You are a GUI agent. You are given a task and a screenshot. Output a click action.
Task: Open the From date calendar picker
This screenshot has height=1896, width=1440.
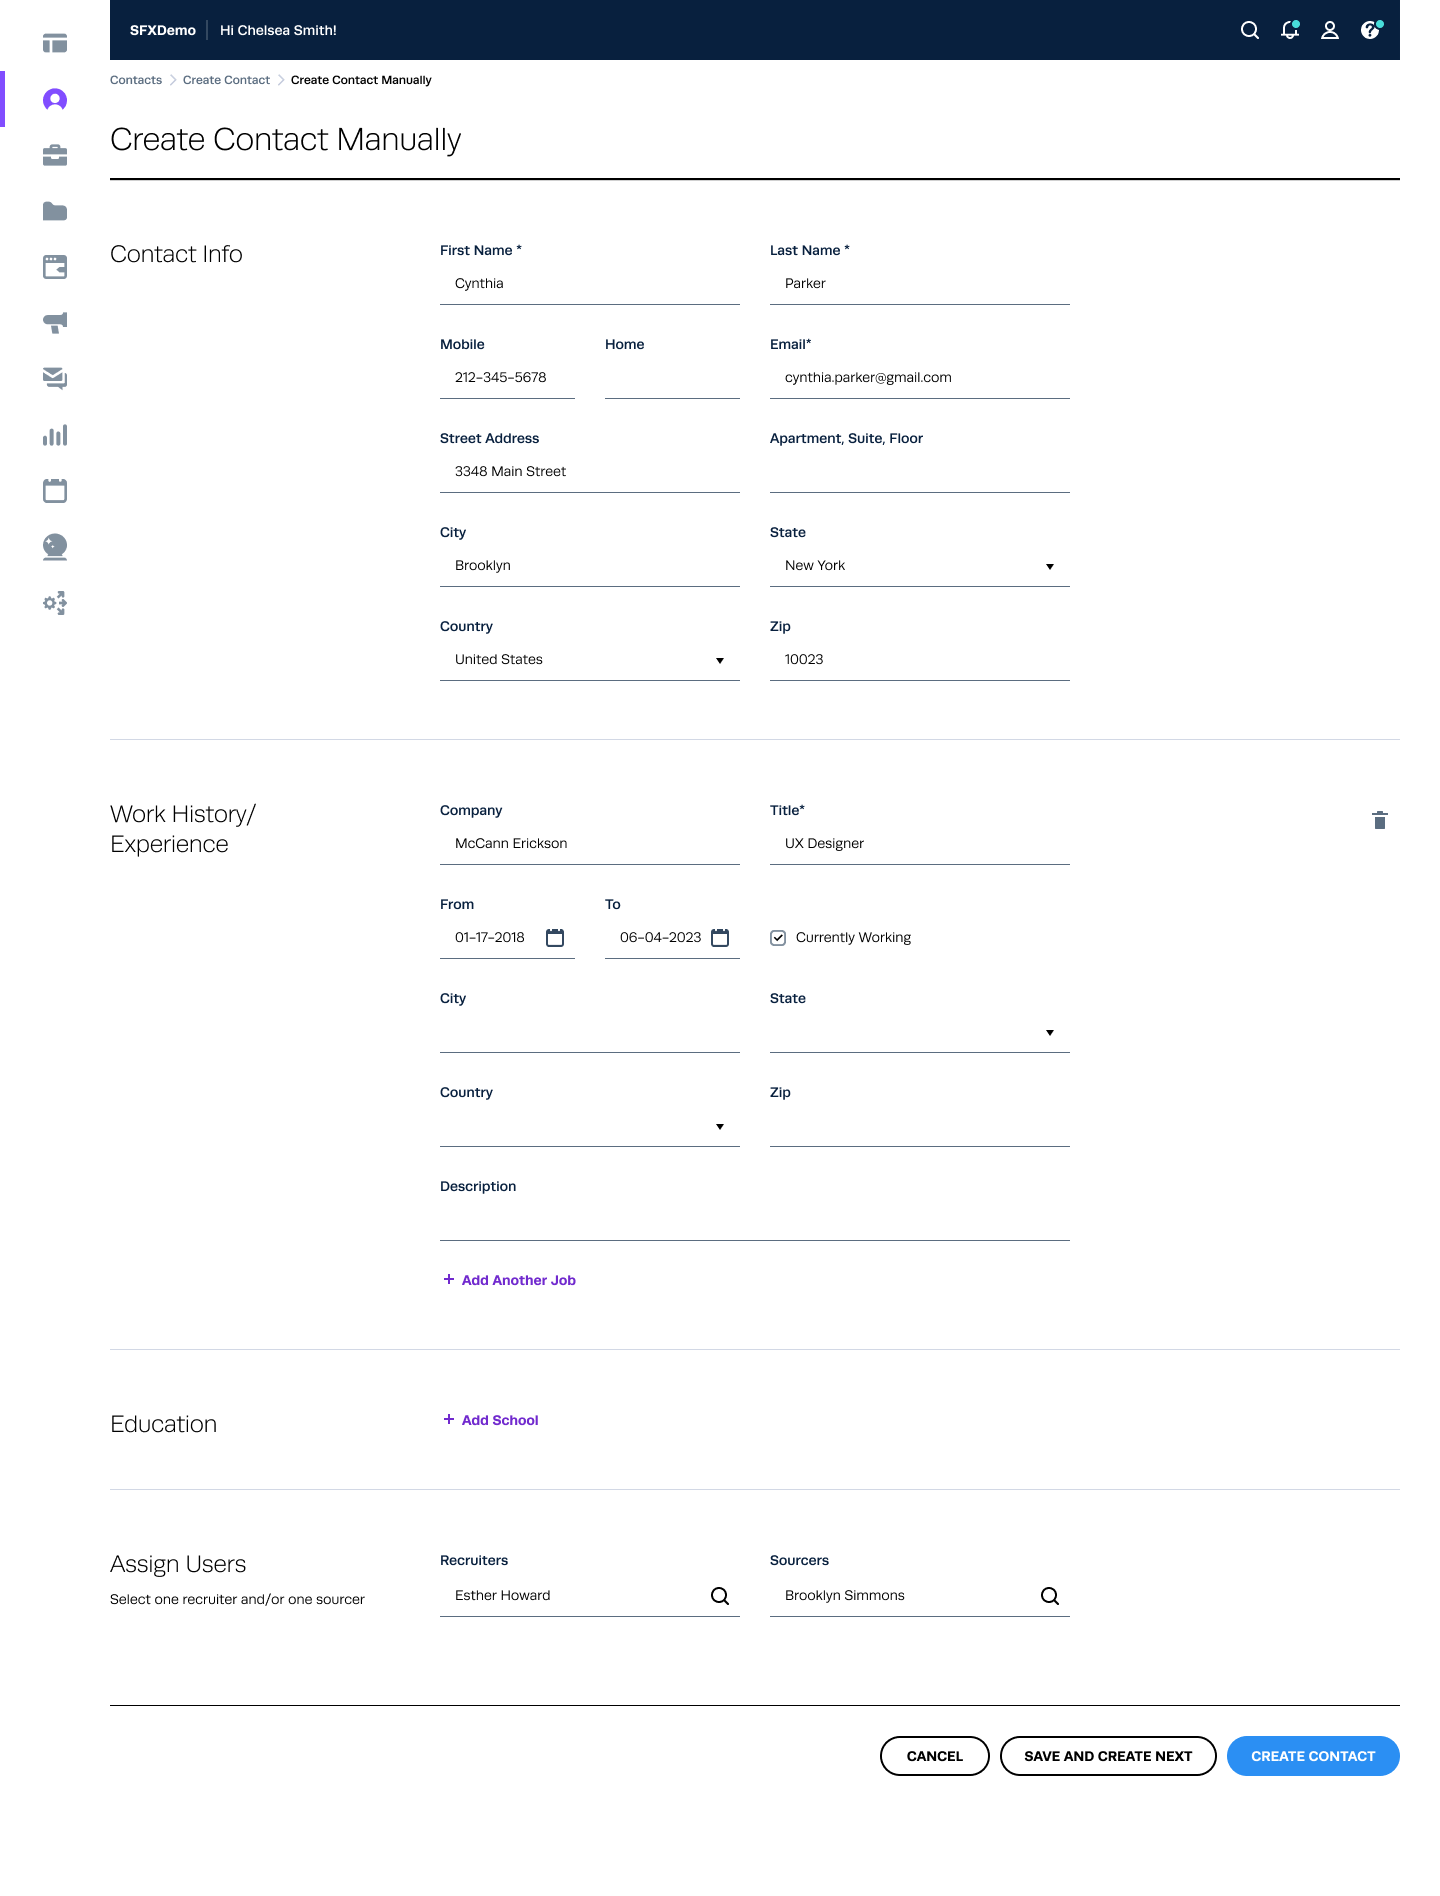click(x=555, y=937)
